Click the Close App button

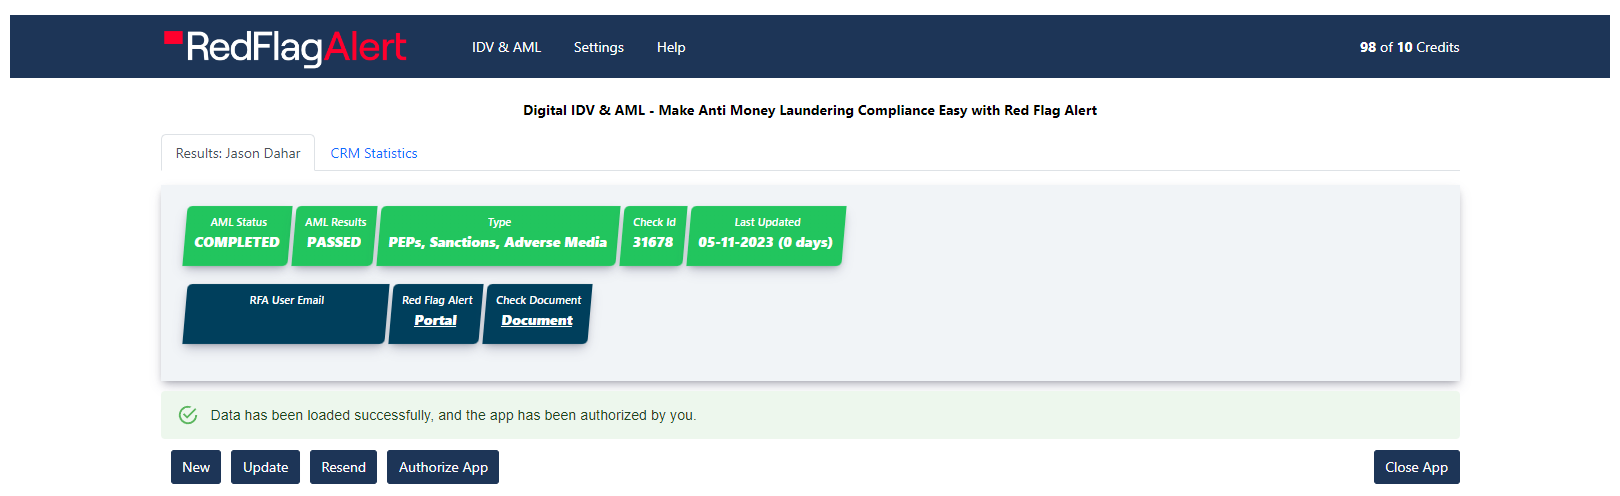point(1416,467)
